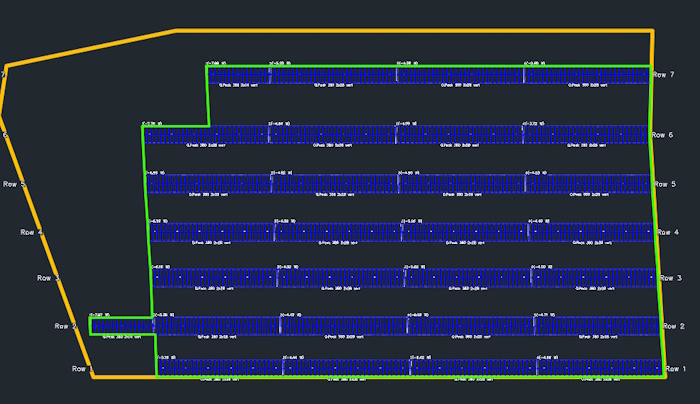The height and width of the screenshot is (404, 700).
Task: Click the 'Row 4' label on left boundary
Action: [32, 232]
